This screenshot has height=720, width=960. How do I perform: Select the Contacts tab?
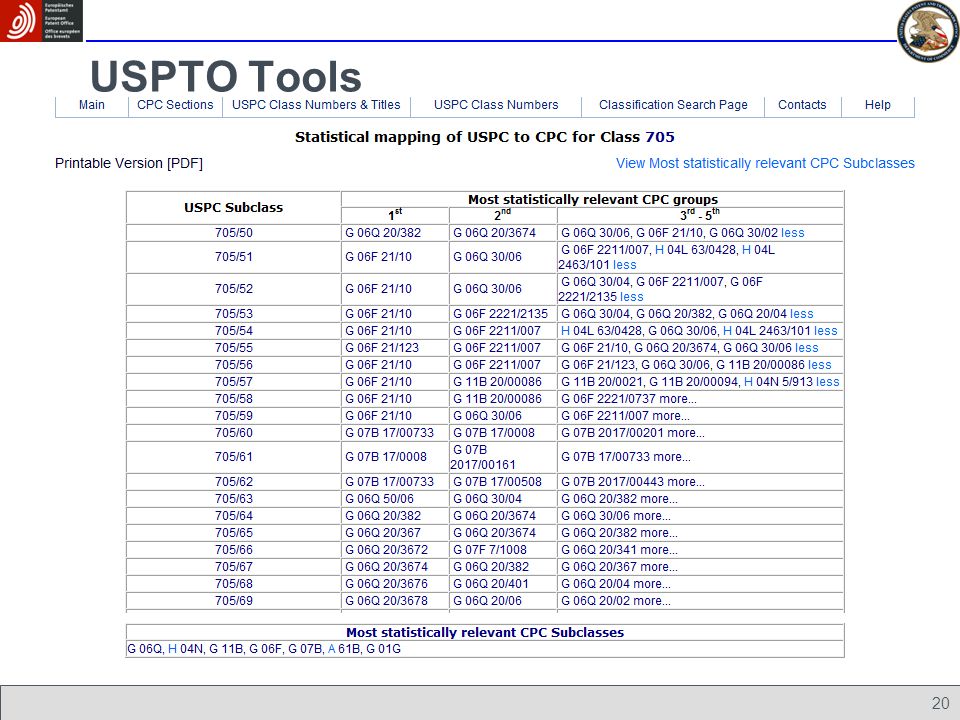pos(802,105)
